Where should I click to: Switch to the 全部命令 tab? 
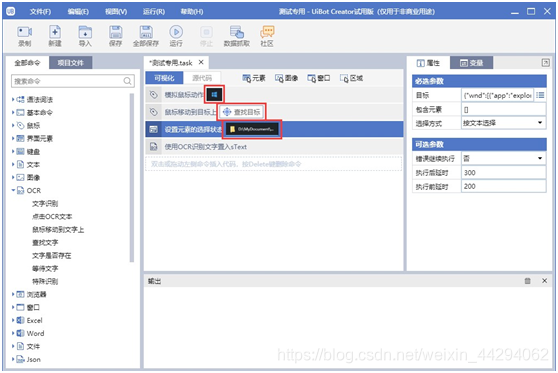click(27, 63)
